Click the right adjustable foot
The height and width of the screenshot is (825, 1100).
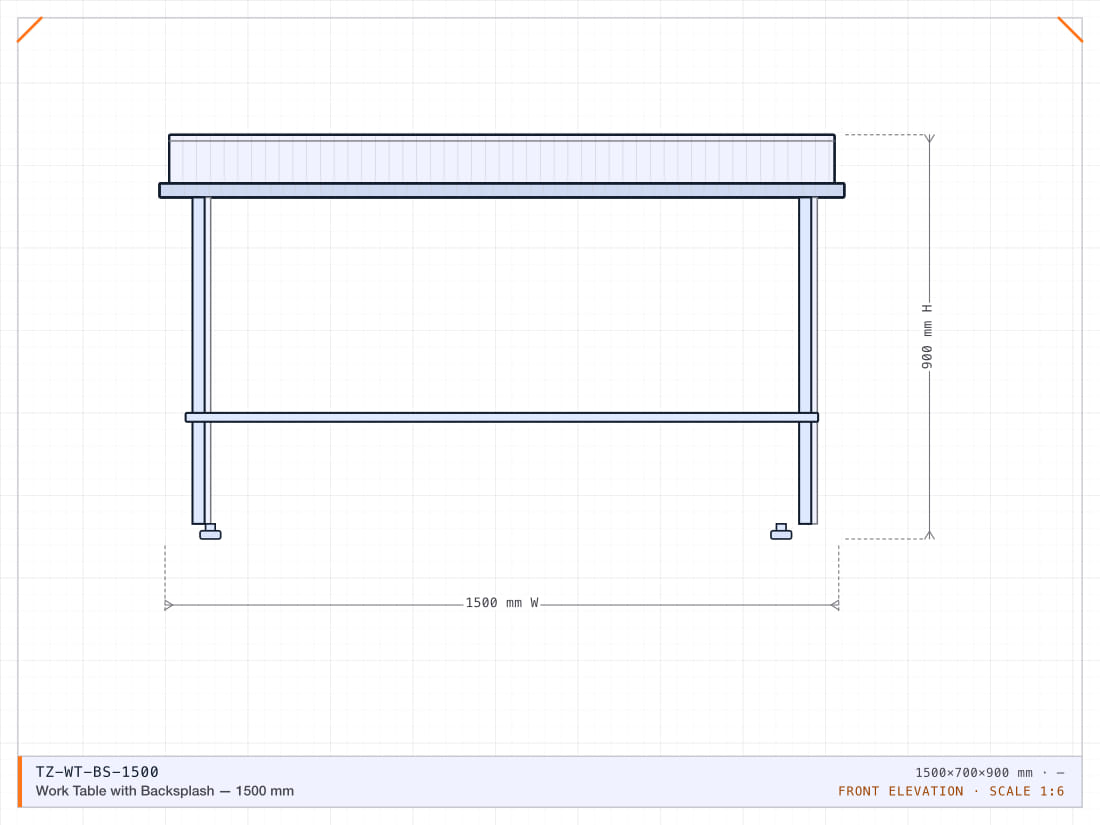pyautogui.click(x=781, y=532)
